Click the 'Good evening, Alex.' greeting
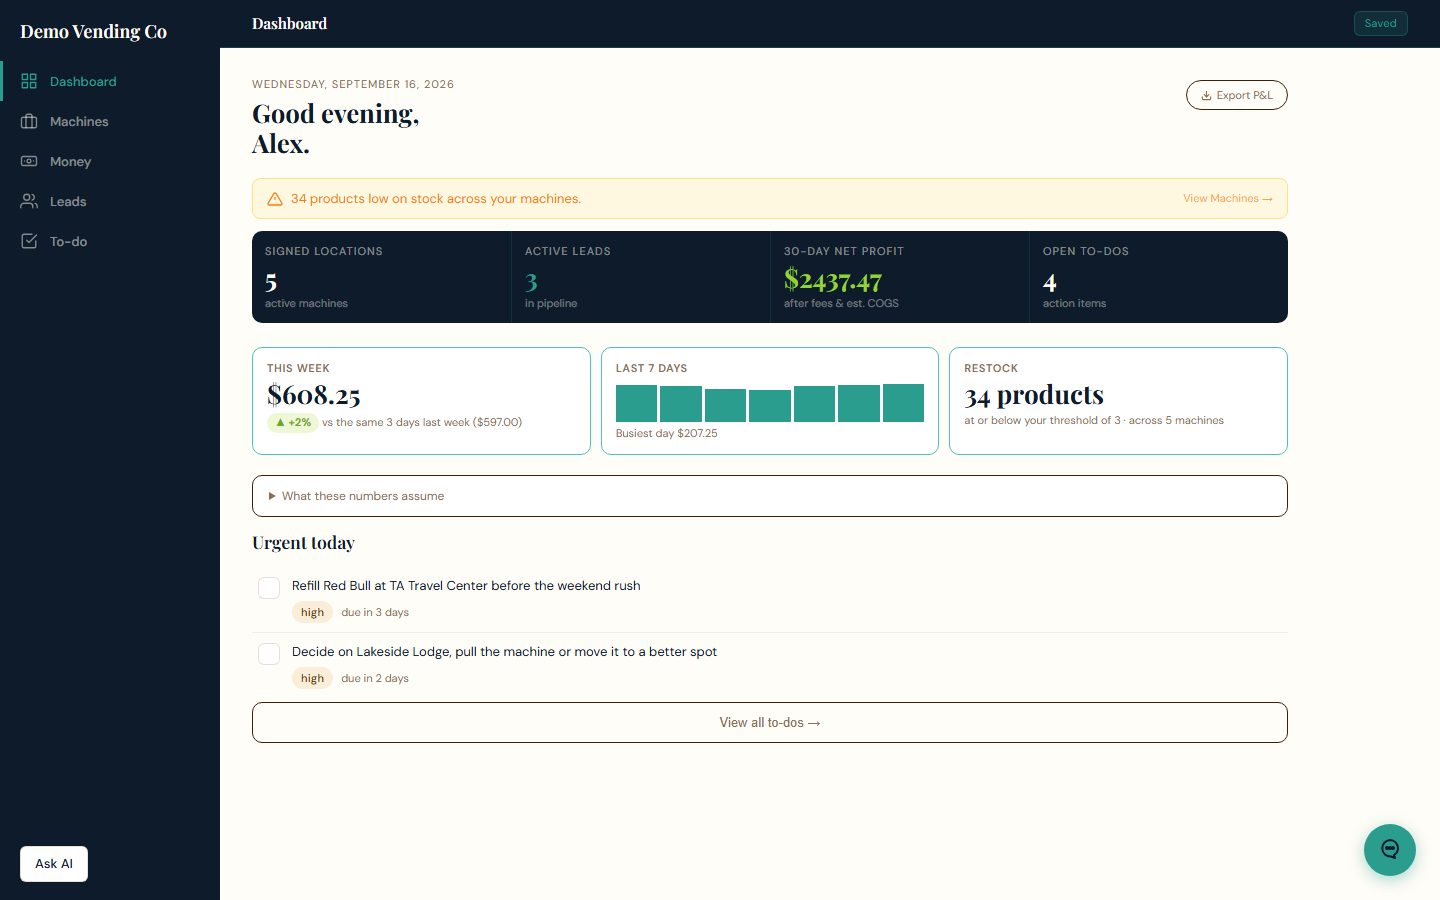 click(336, 129)
